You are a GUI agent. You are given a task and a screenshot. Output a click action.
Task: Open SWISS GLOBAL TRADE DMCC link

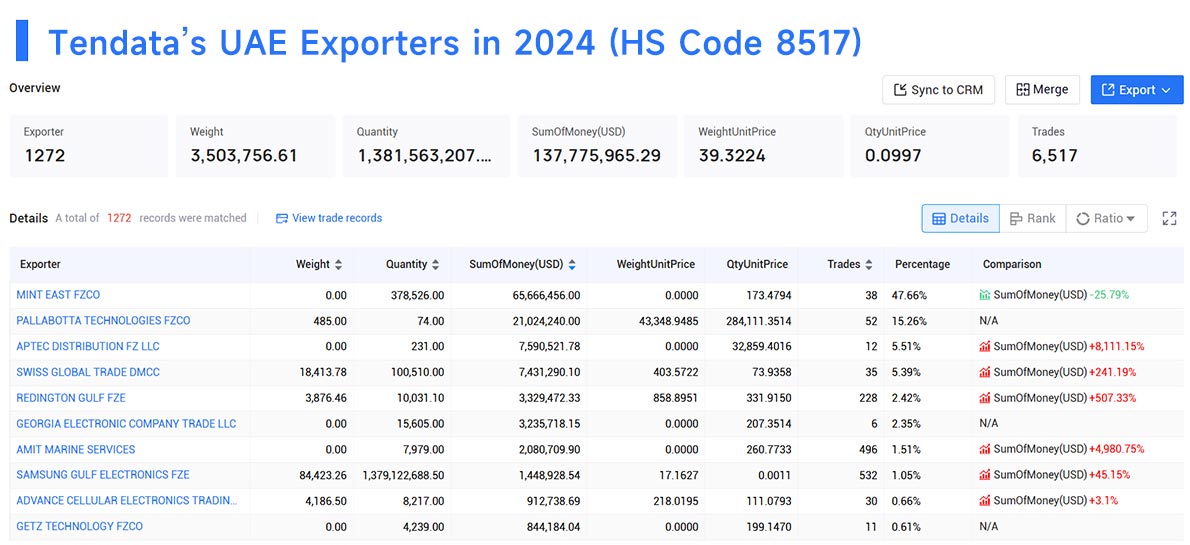click(88, 372)
